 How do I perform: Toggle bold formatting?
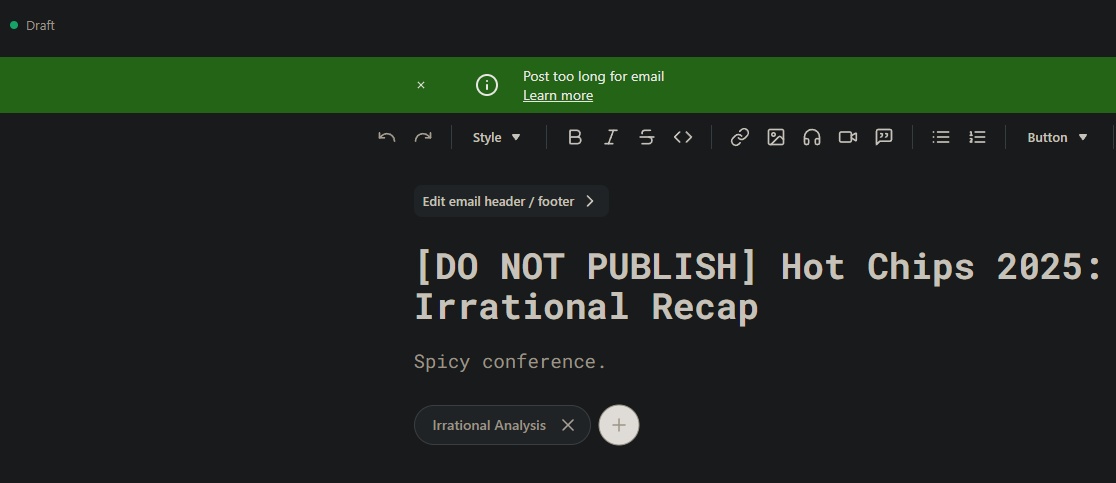pos(575,137)
